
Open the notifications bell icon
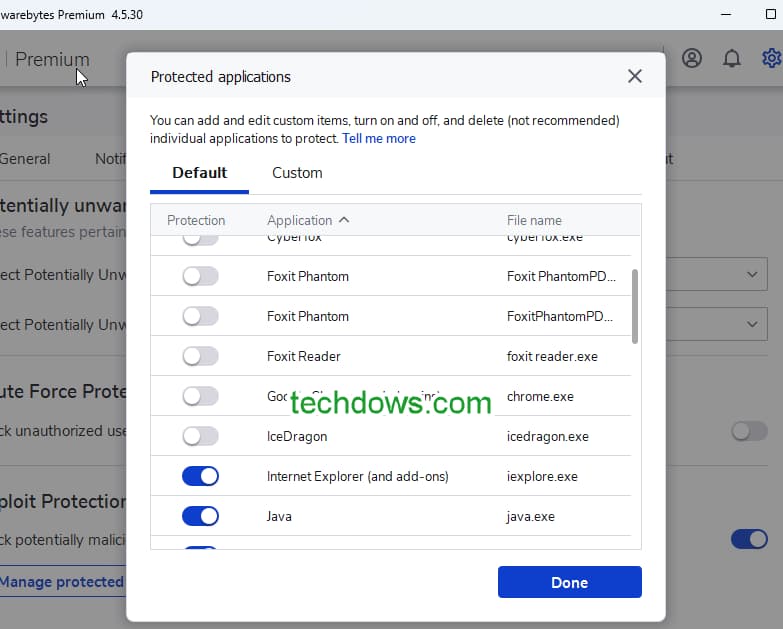pyautogui.click(x=732, y=58)
